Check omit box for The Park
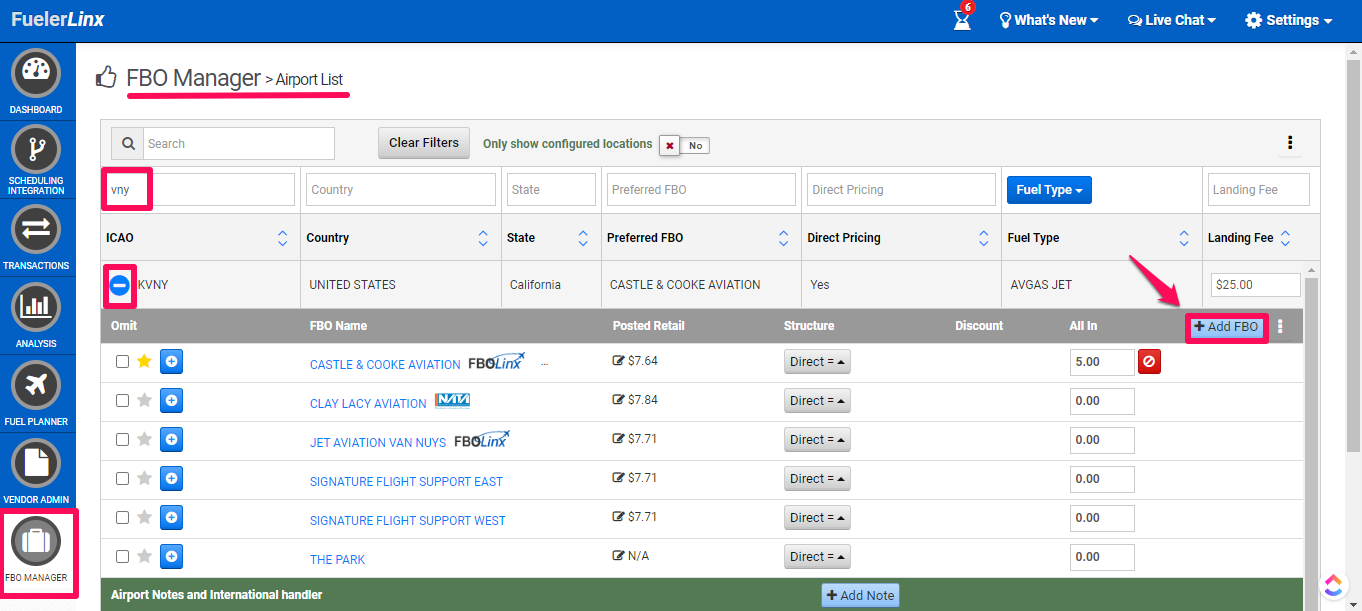1362x611 pixels. pyautogui.click(x=122, y=556)
